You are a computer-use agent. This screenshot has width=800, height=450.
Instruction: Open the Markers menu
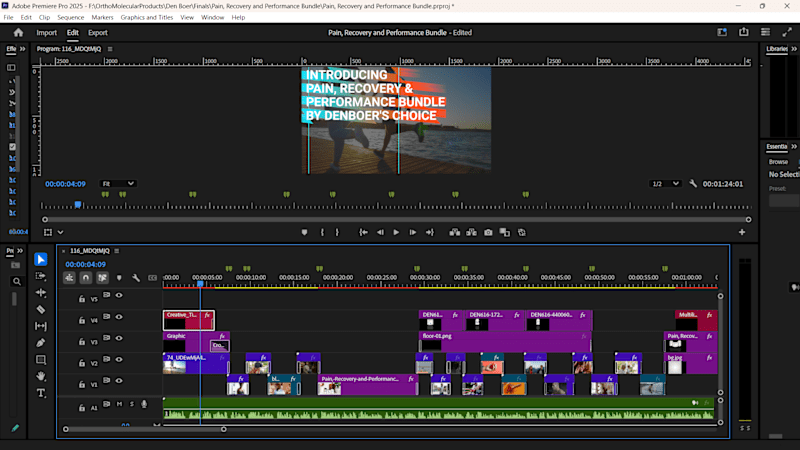click(102, 17)
